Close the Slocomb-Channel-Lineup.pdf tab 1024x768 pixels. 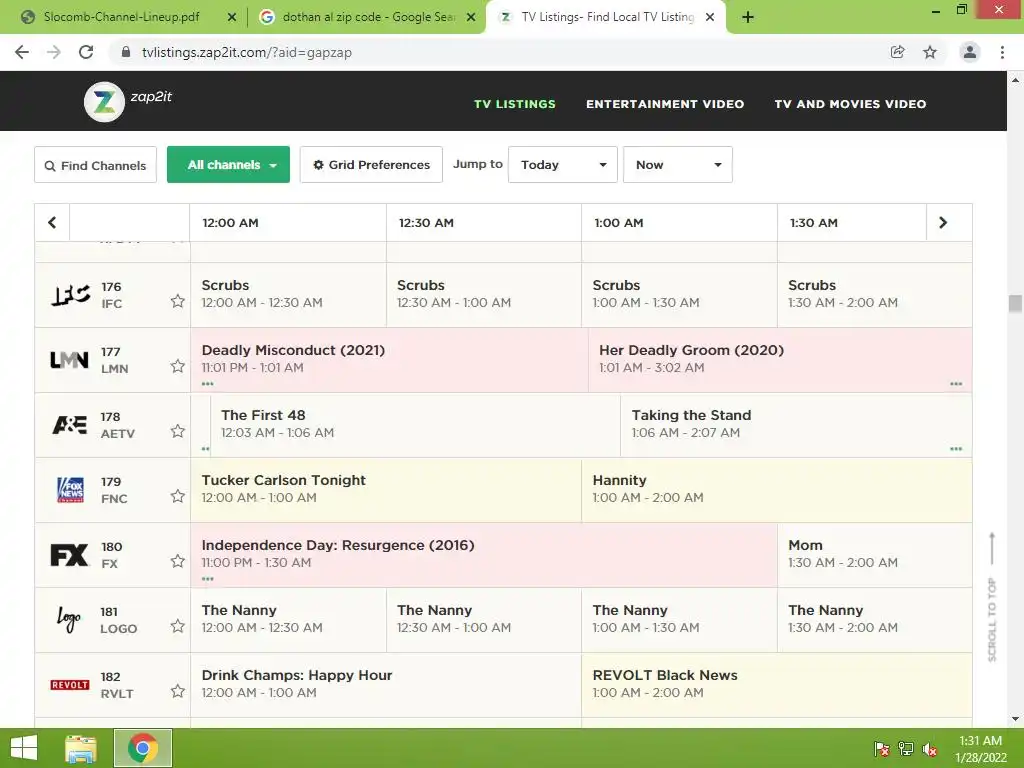231,17
